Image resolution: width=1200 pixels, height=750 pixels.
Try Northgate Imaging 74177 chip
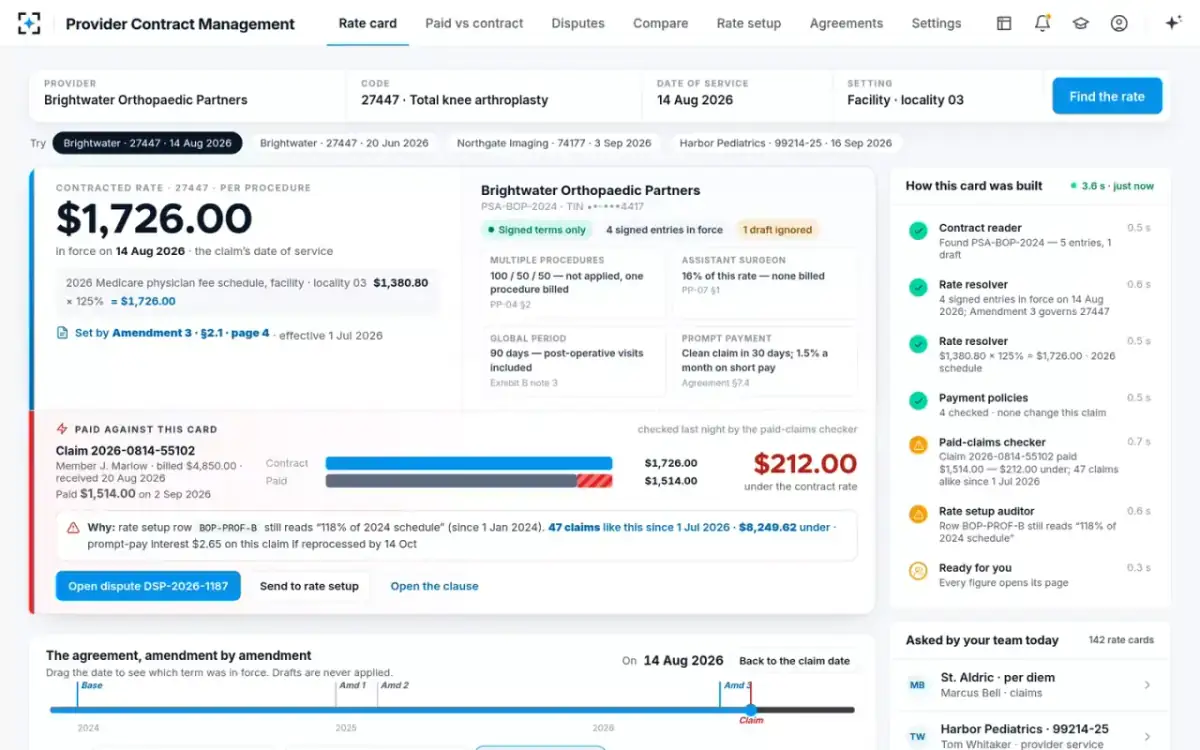tap(554, 143)
